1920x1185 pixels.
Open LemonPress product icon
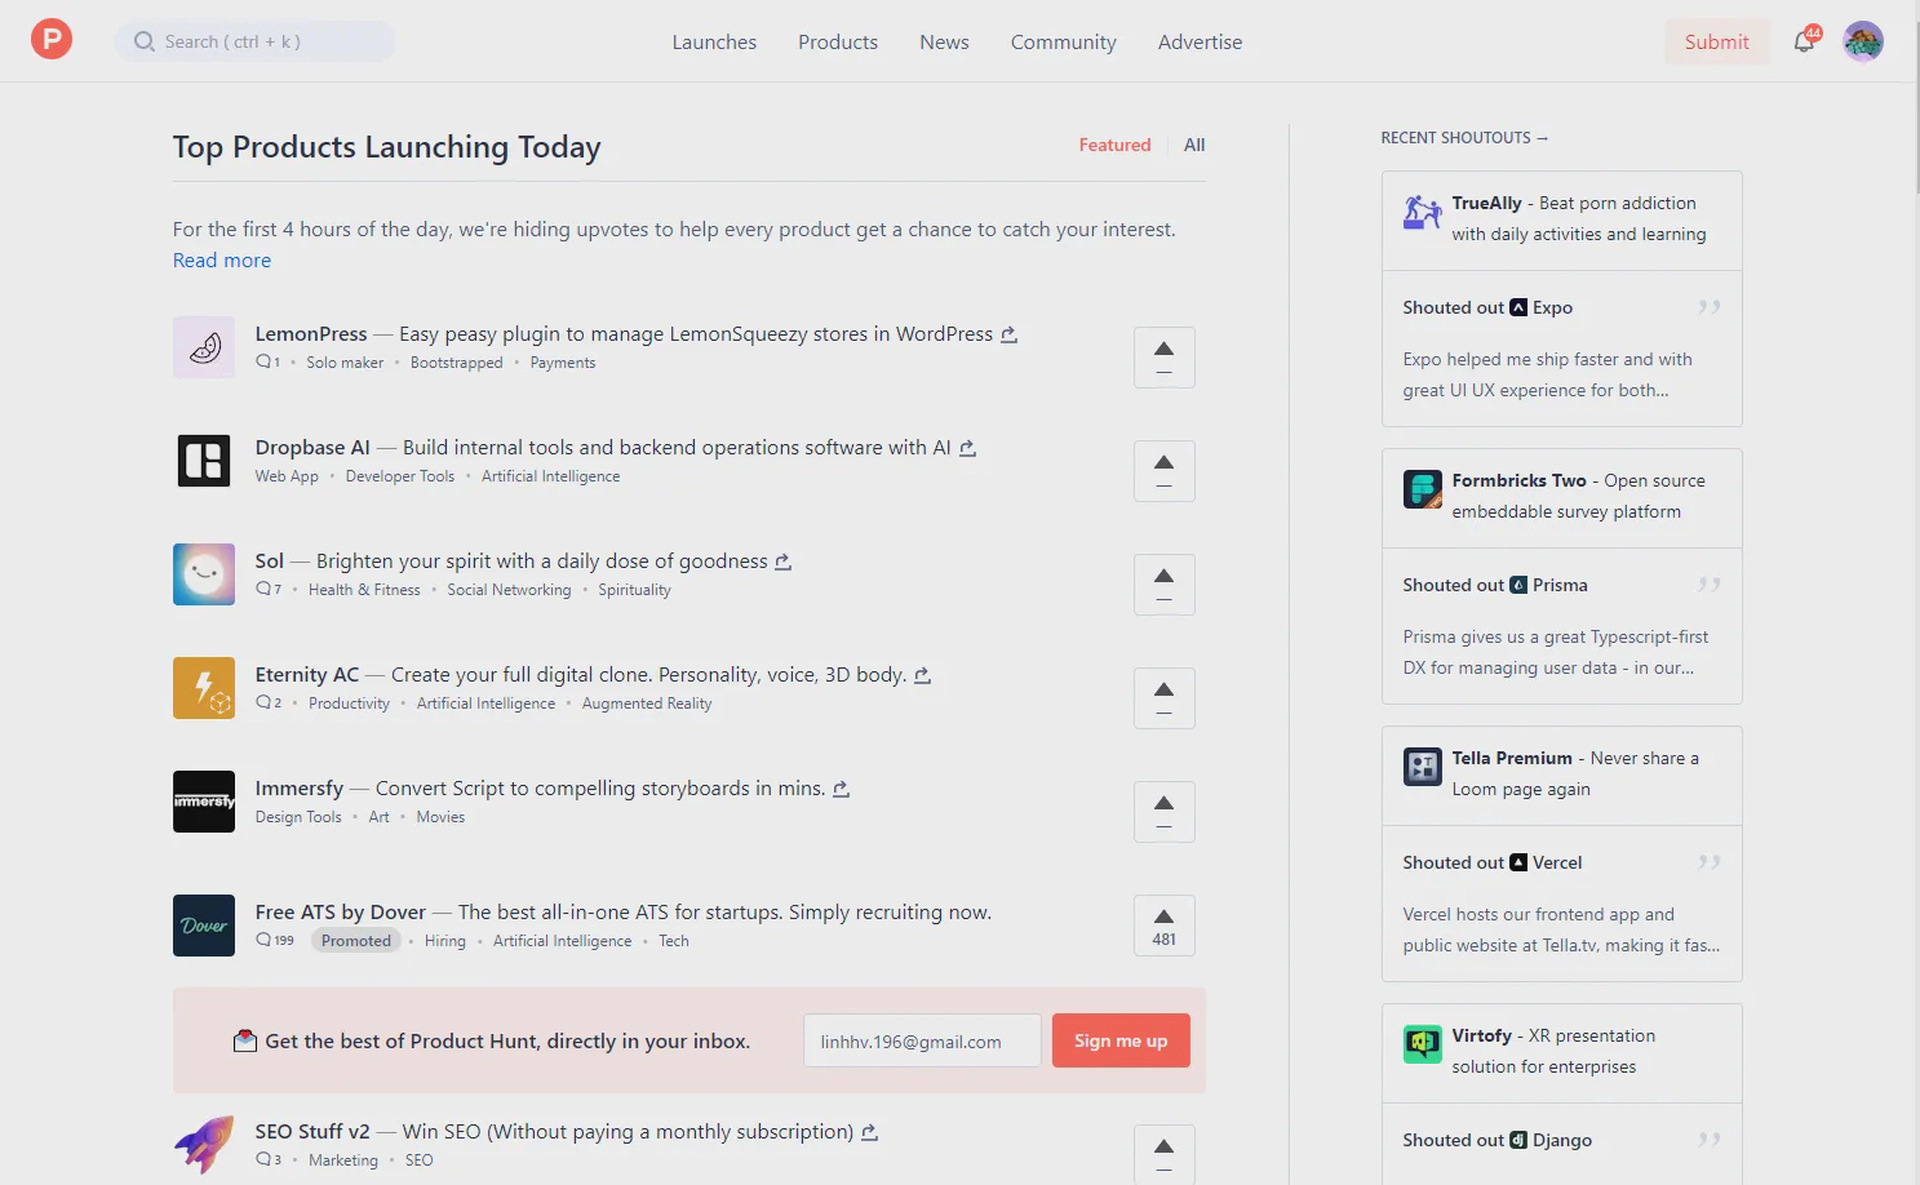204,347
